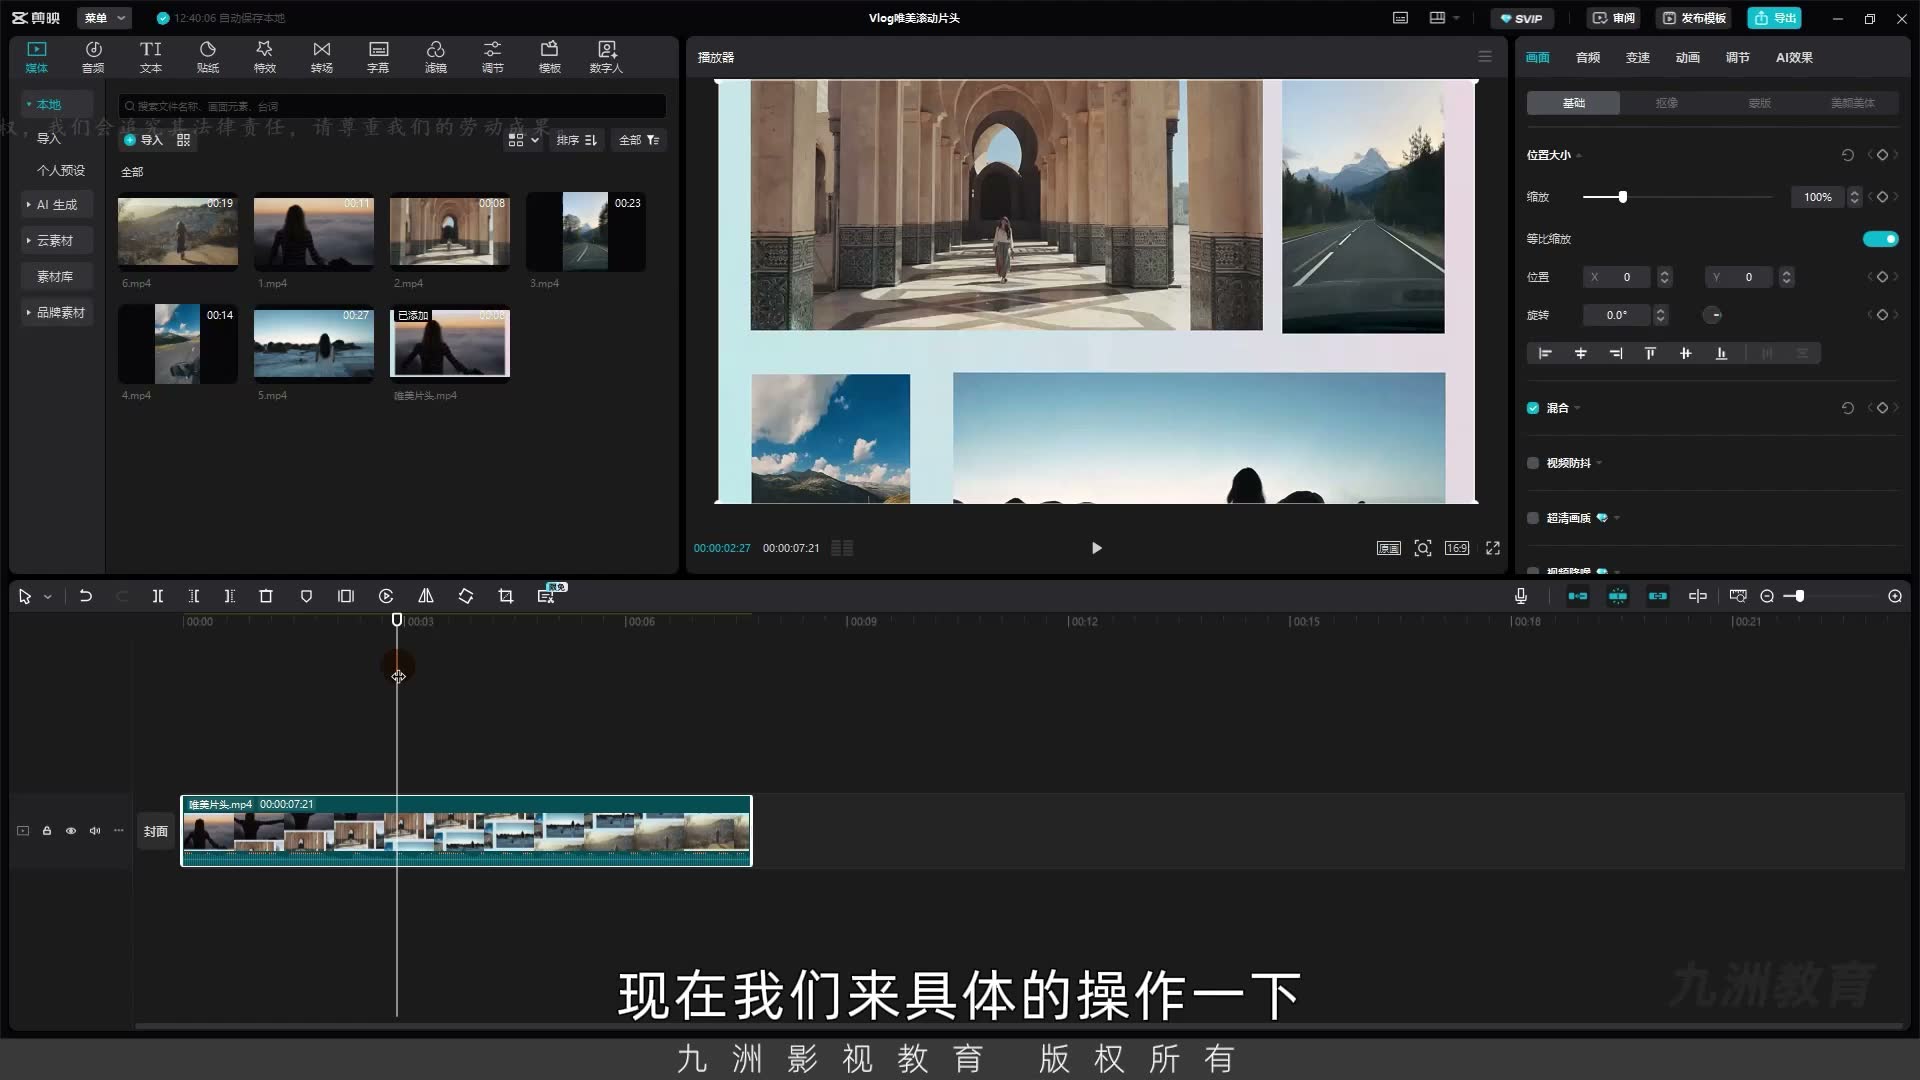Viewport: 1920px width, 1080px height.
Task: Toggle the auto-snap icon on timeline
Action: click(x=1617, y=596)
